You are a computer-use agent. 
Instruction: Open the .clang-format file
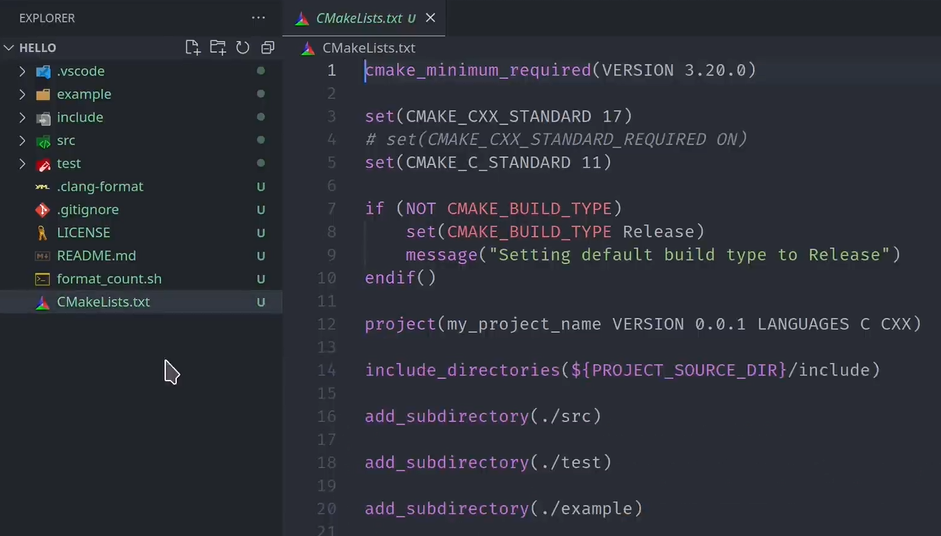[100, 187]
